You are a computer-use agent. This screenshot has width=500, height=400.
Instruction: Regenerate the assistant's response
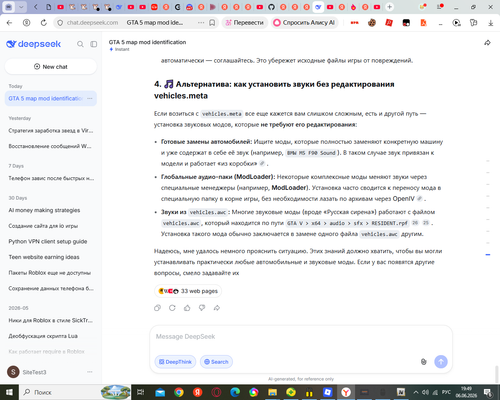click(172, 308)
